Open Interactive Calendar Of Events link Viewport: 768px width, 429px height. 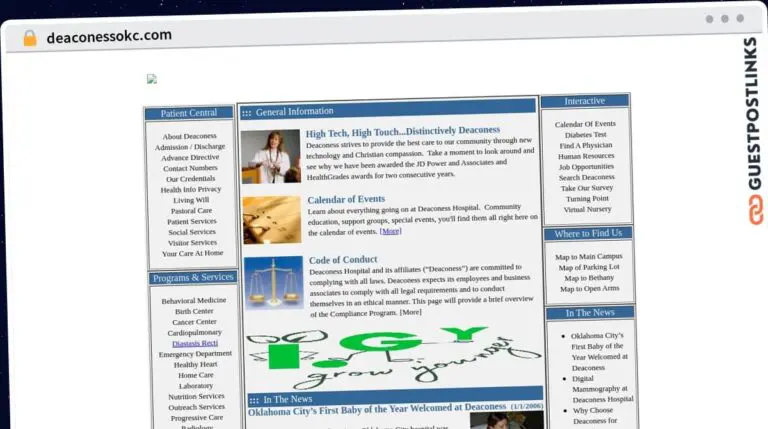(x=585, y=124)
